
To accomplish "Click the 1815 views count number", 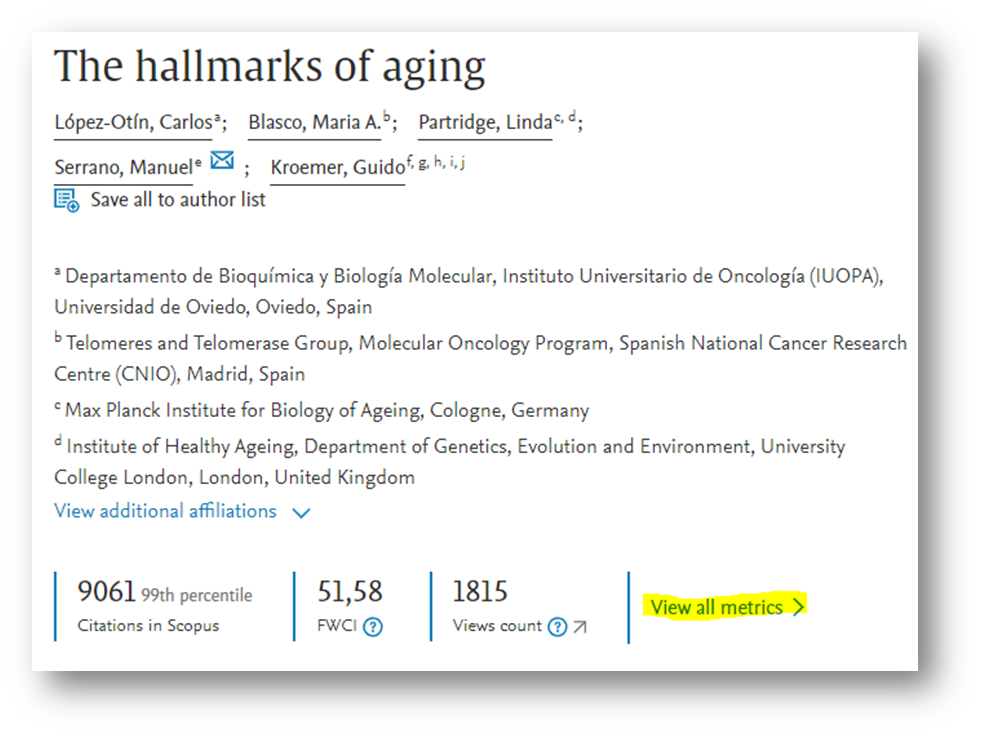I will point(480,592).
